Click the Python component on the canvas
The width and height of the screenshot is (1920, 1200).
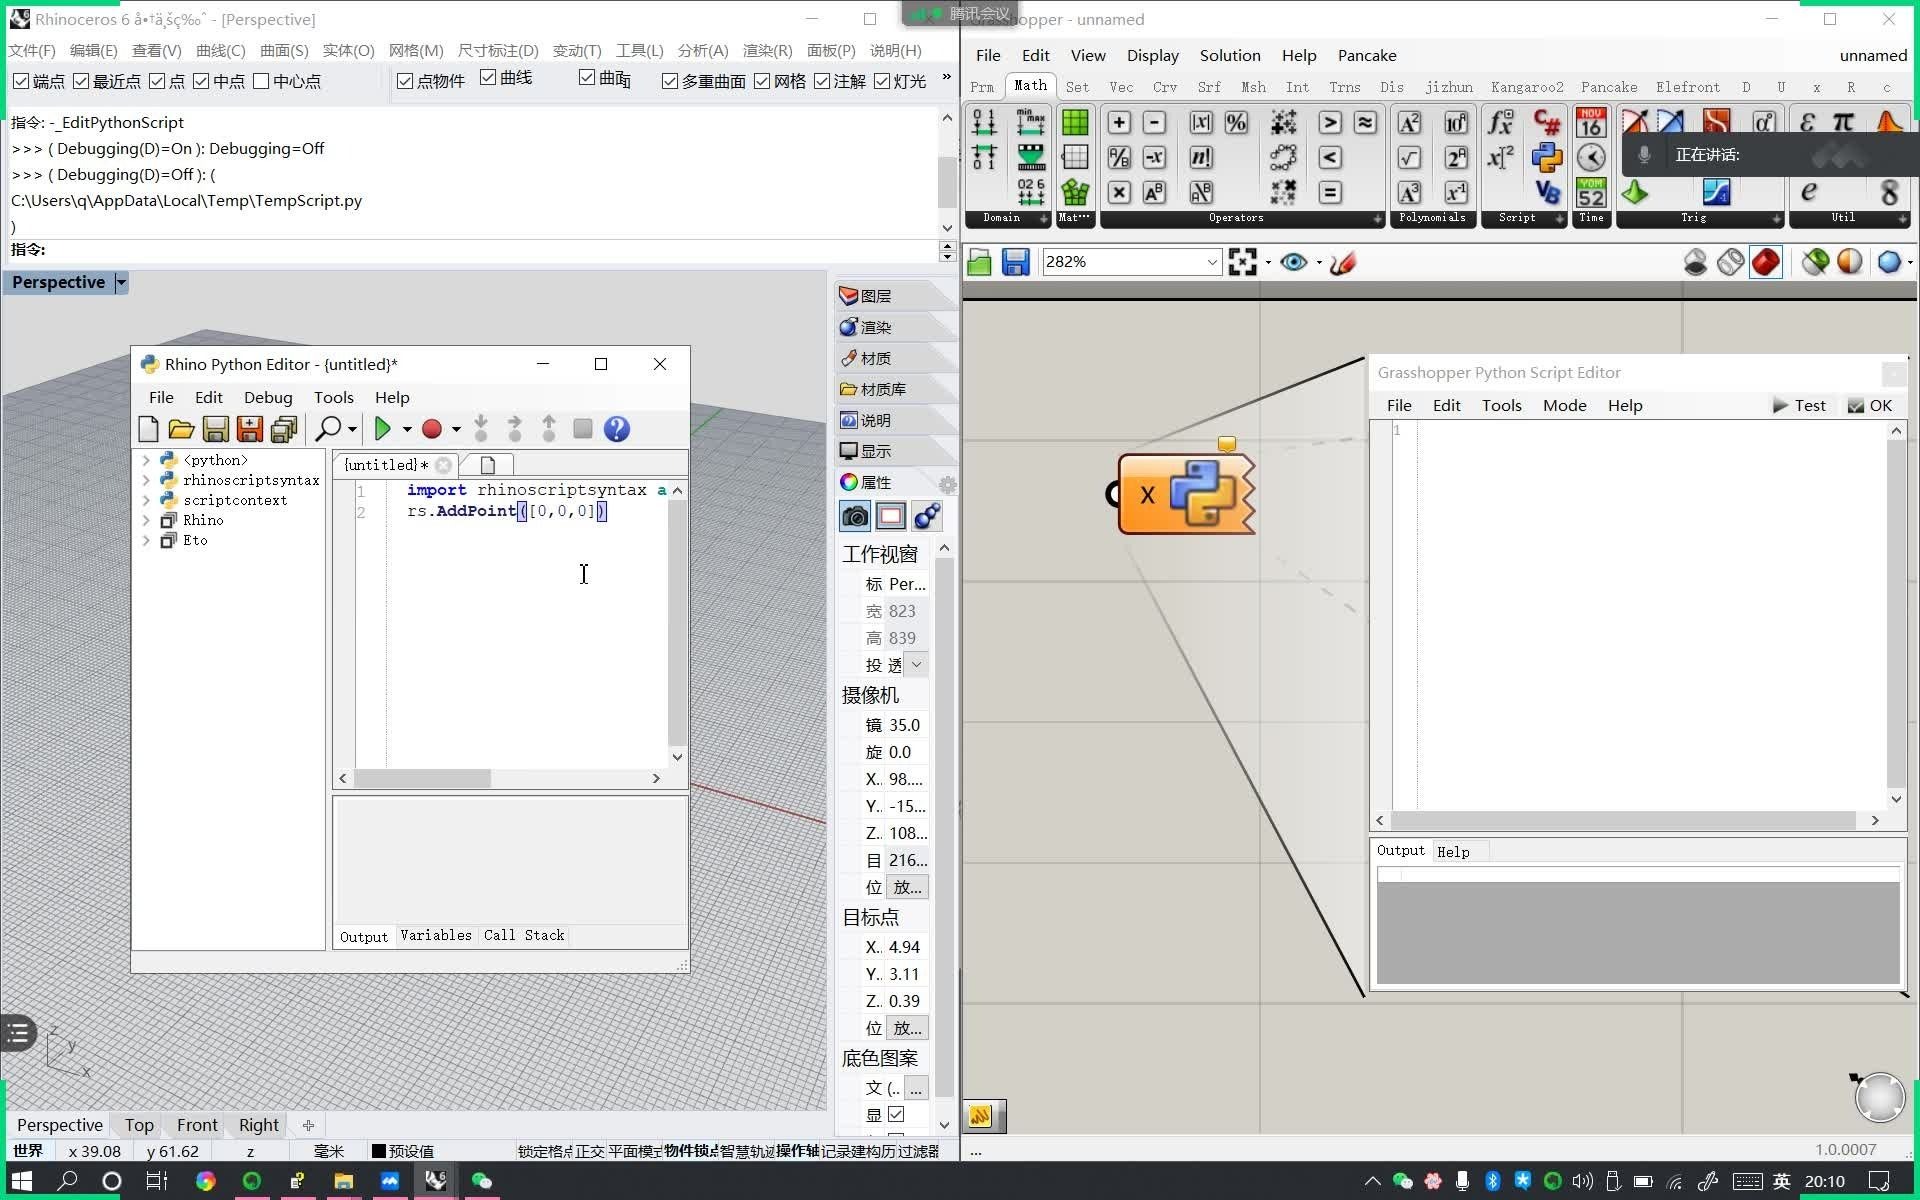pos(1200,493)
